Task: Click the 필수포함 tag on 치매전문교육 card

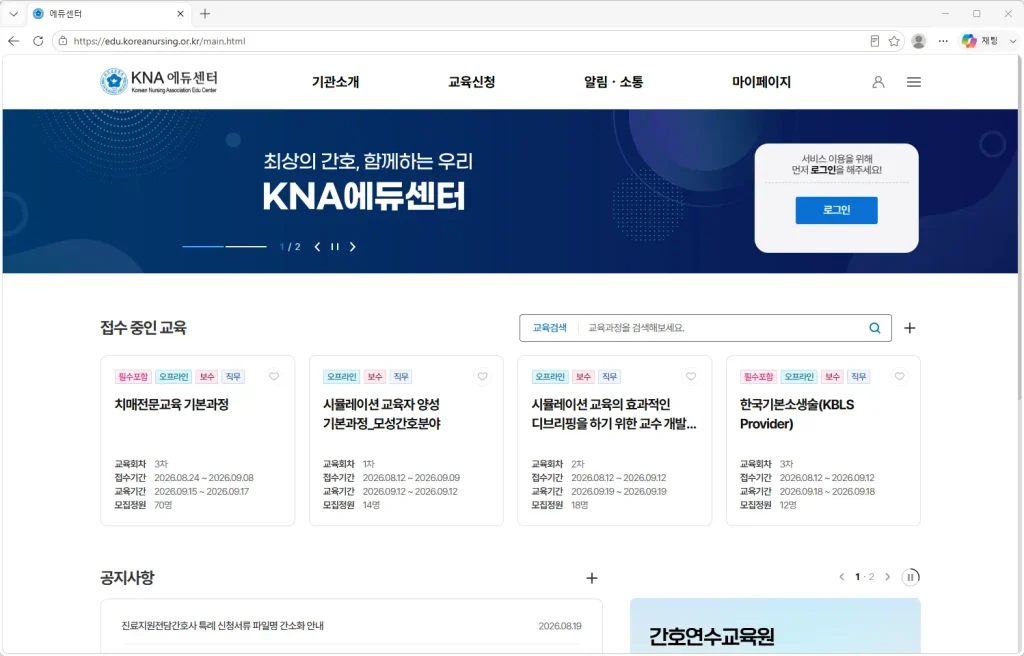Action: (x=133, y=376)
